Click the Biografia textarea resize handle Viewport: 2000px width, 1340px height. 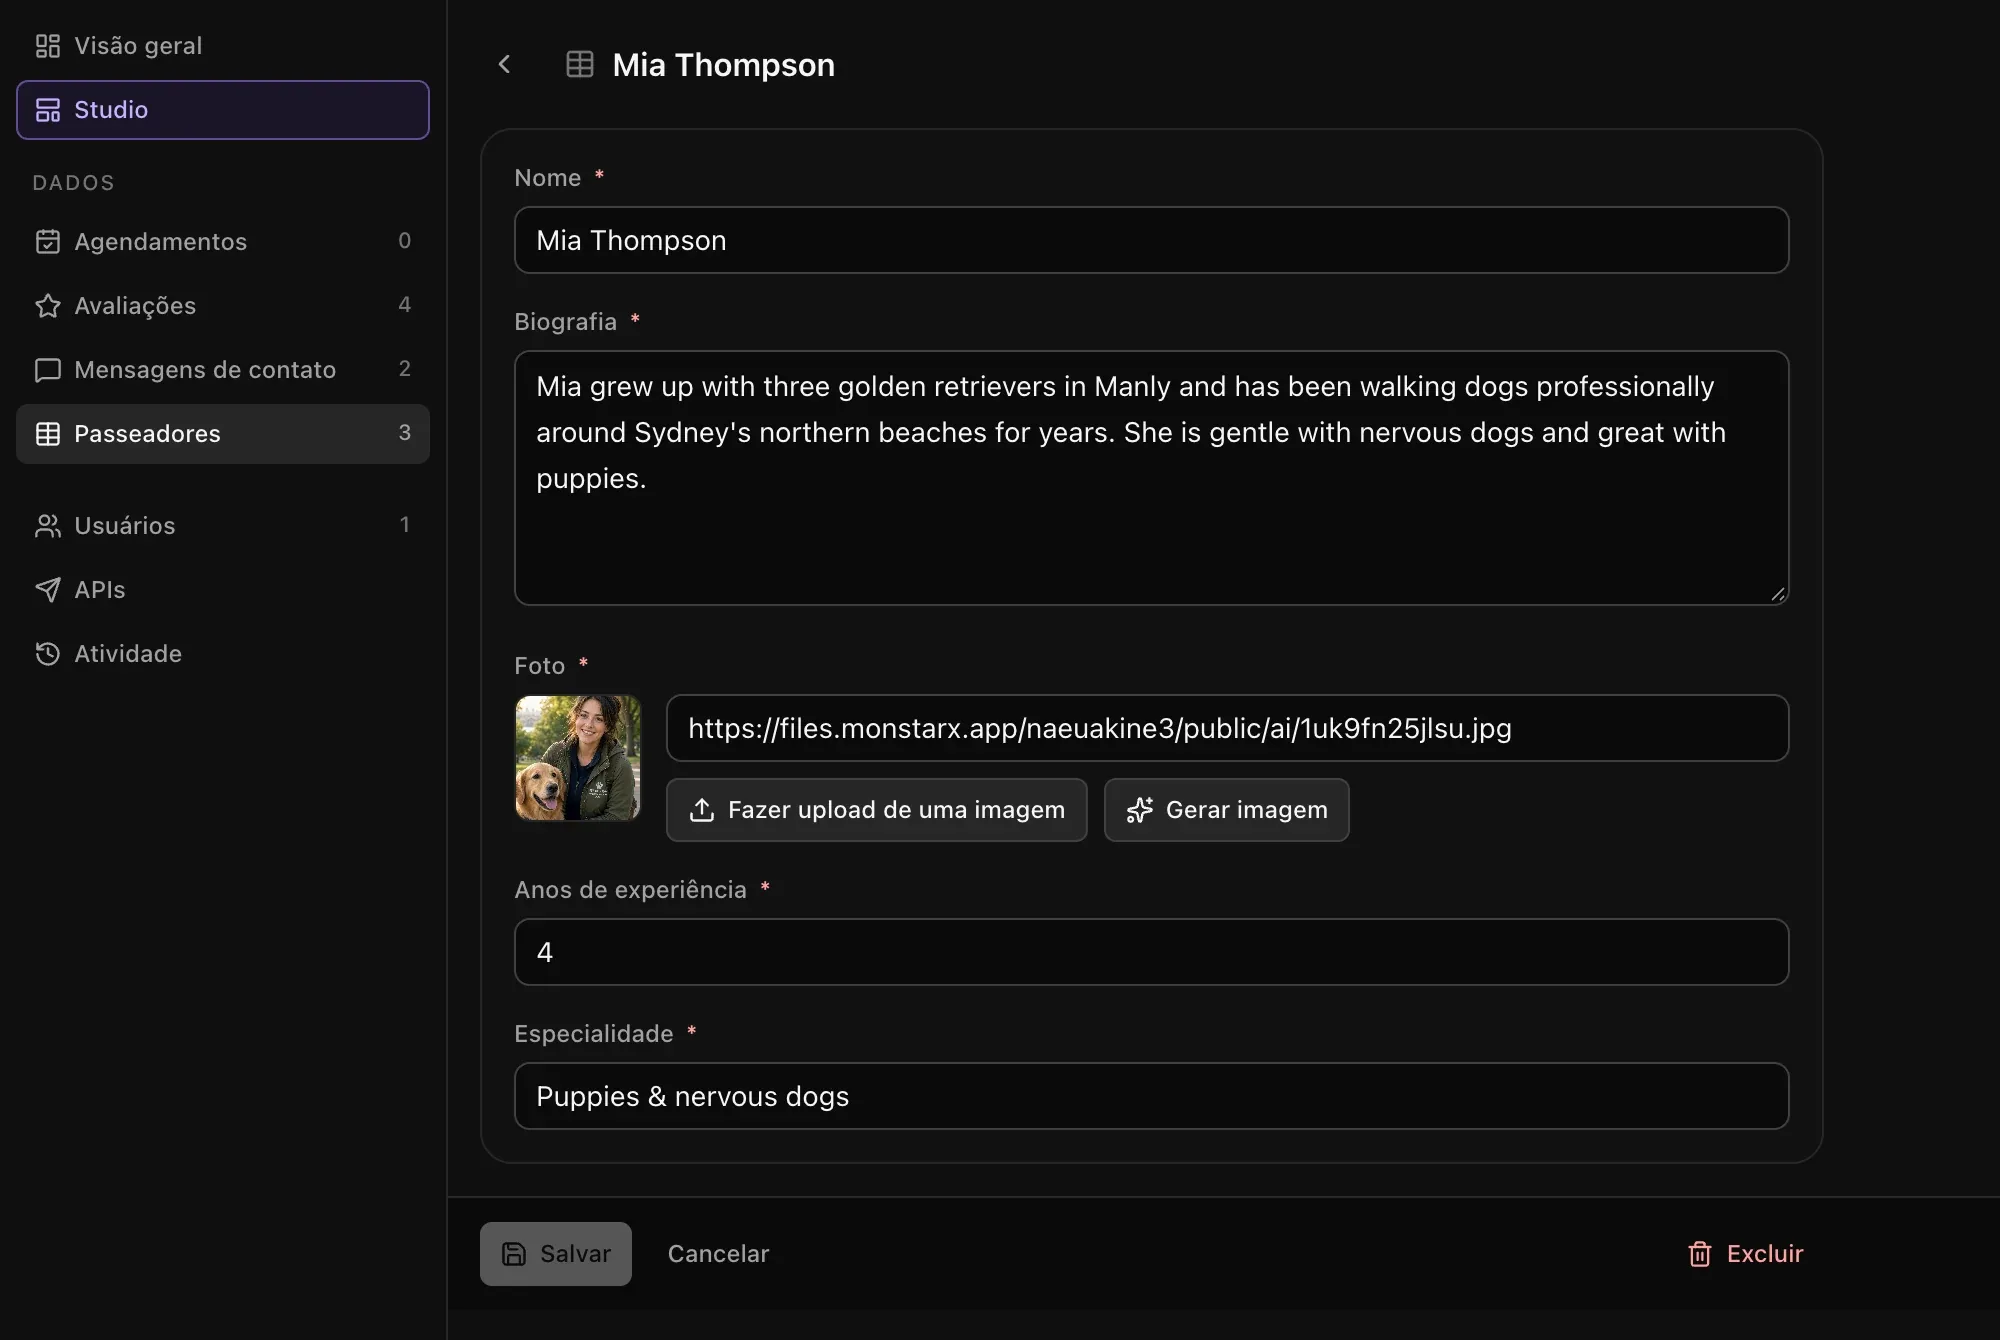point(1777,594)
